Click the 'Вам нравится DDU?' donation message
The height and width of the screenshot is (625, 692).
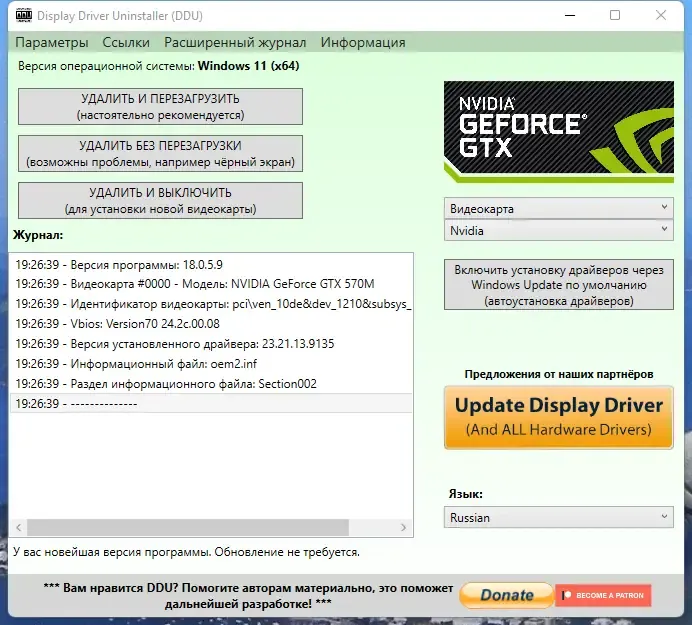tap(248, 596)
